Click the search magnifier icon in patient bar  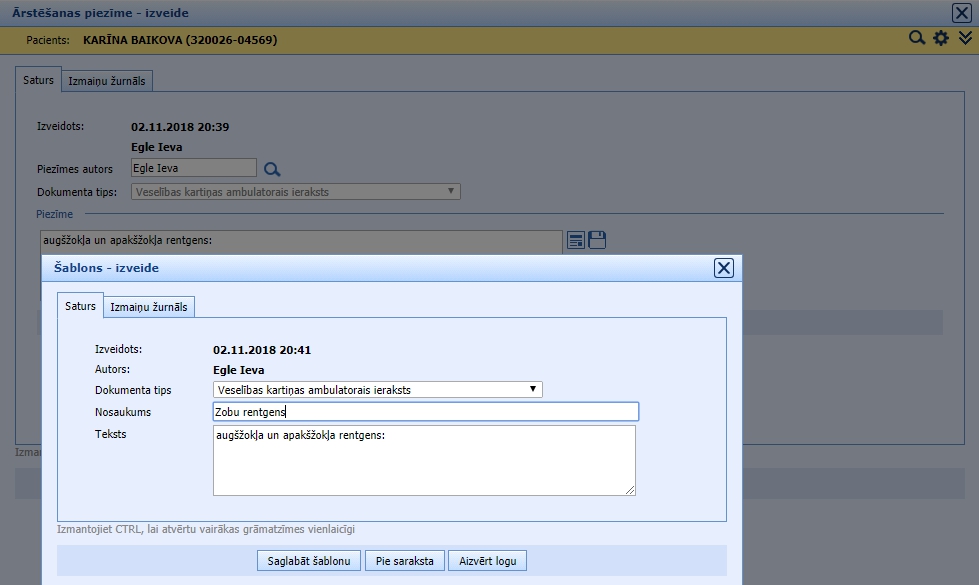pyautogui.click(x=917, y=38)
